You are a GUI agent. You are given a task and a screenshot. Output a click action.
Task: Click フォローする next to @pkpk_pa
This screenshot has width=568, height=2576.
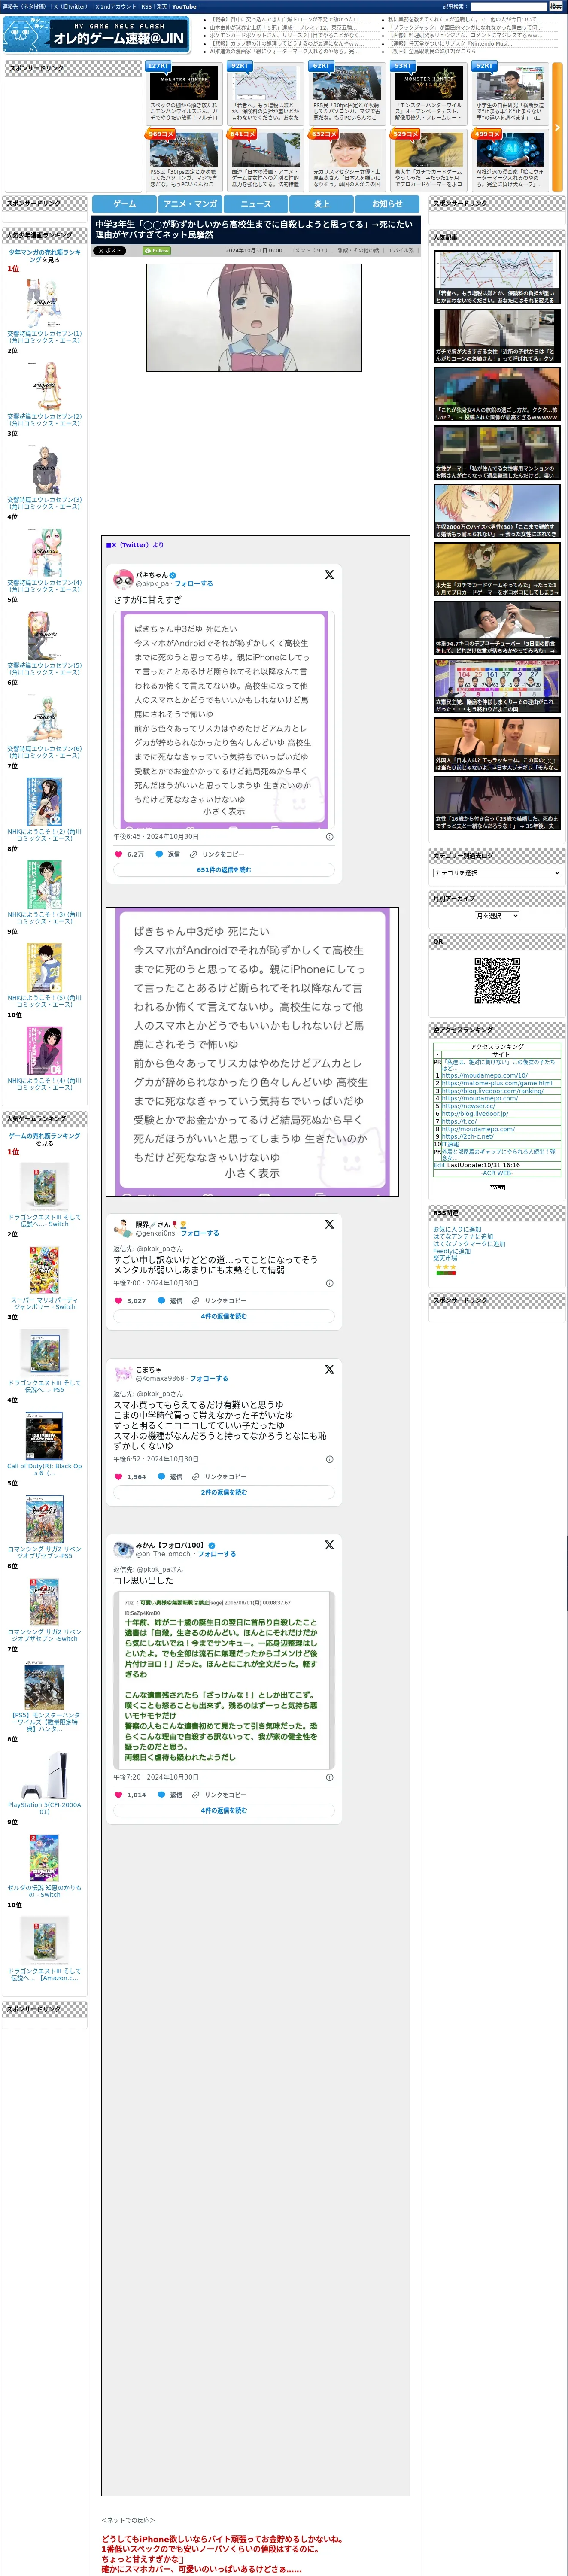(x=194, y=584)
